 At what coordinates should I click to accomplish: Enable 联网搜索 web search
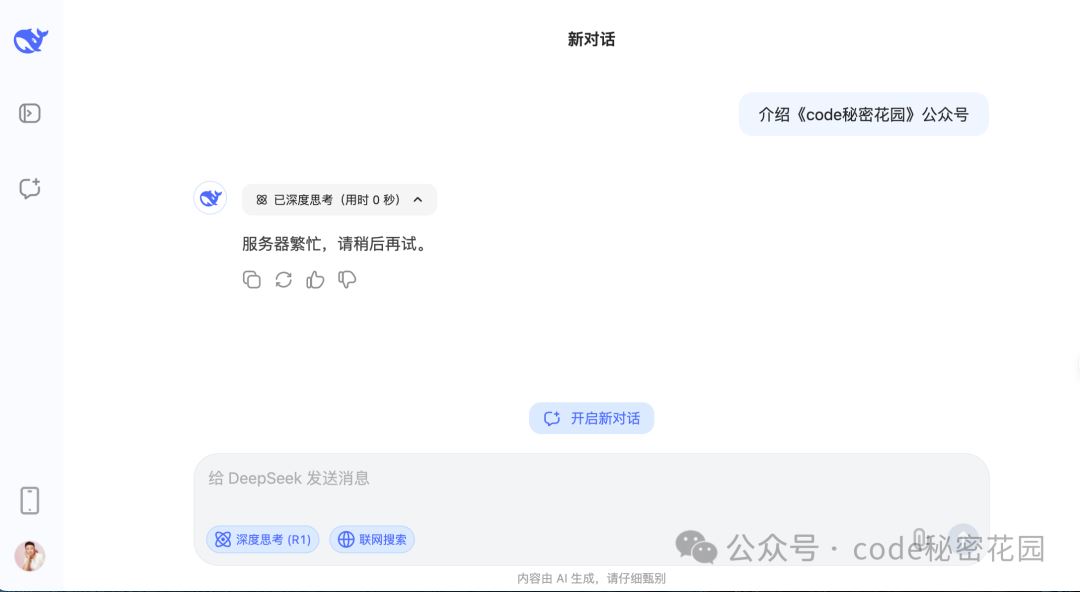tap(371, 539)
